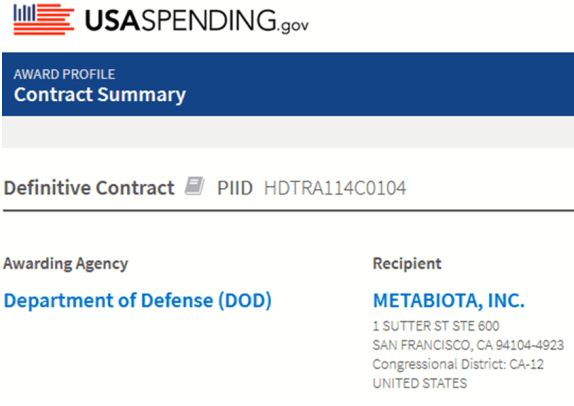Click the UNITED STATES country text
This screenshot has height=406, width=574.
pyautogui.click(x=420, y=383)
